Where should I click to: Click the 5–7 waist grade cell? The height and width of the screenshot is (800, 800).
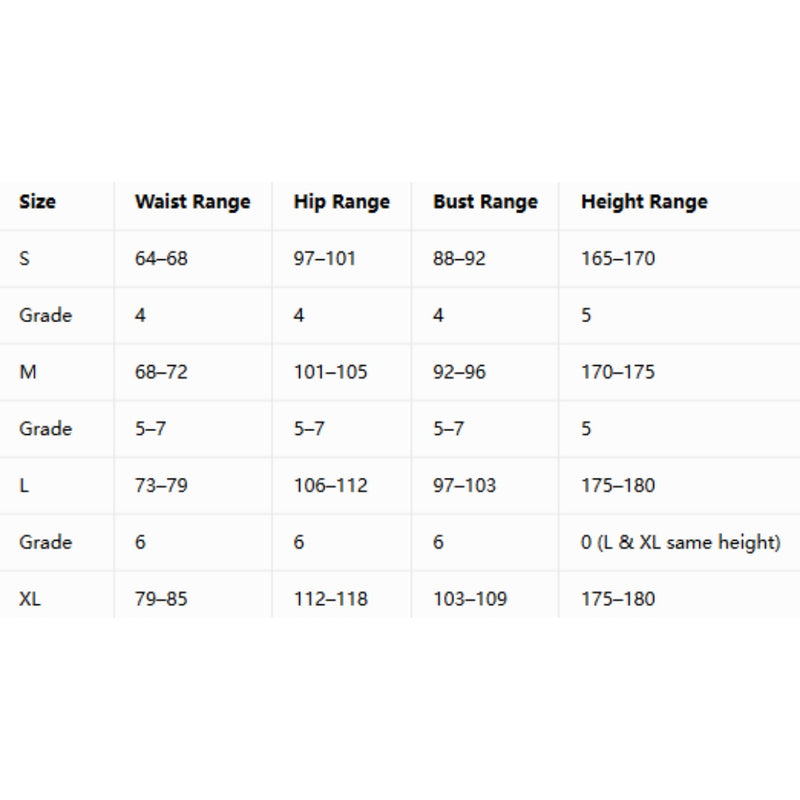pos(151,429)
